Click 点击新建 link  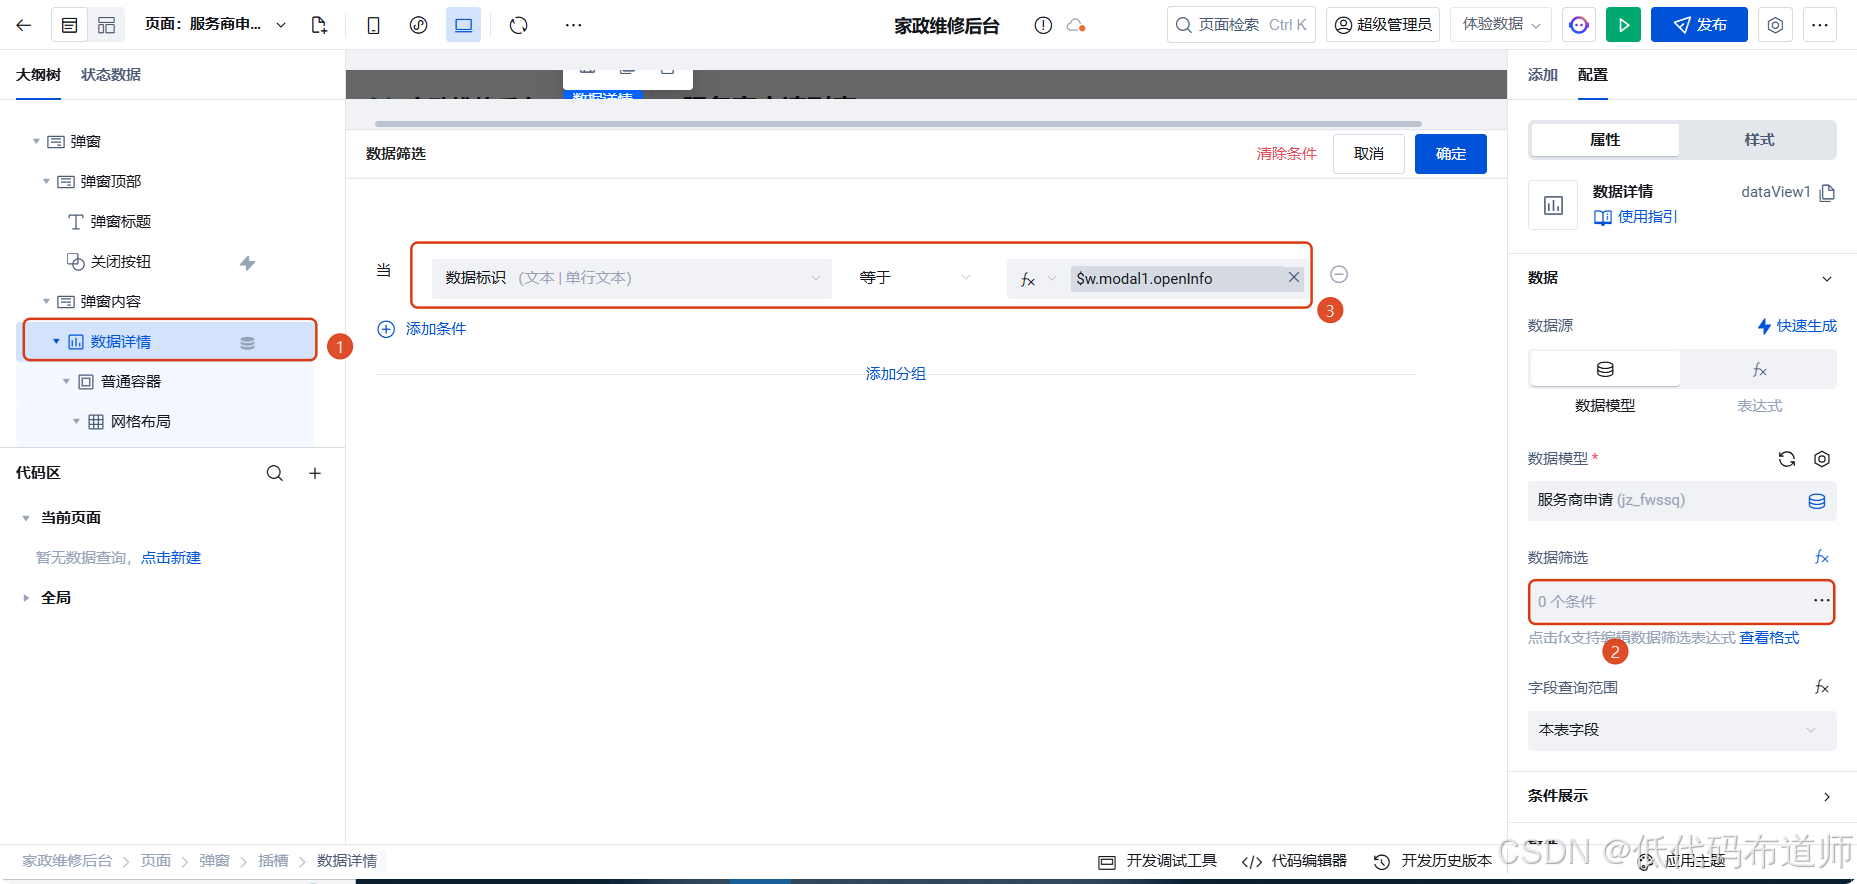point(171,558)
